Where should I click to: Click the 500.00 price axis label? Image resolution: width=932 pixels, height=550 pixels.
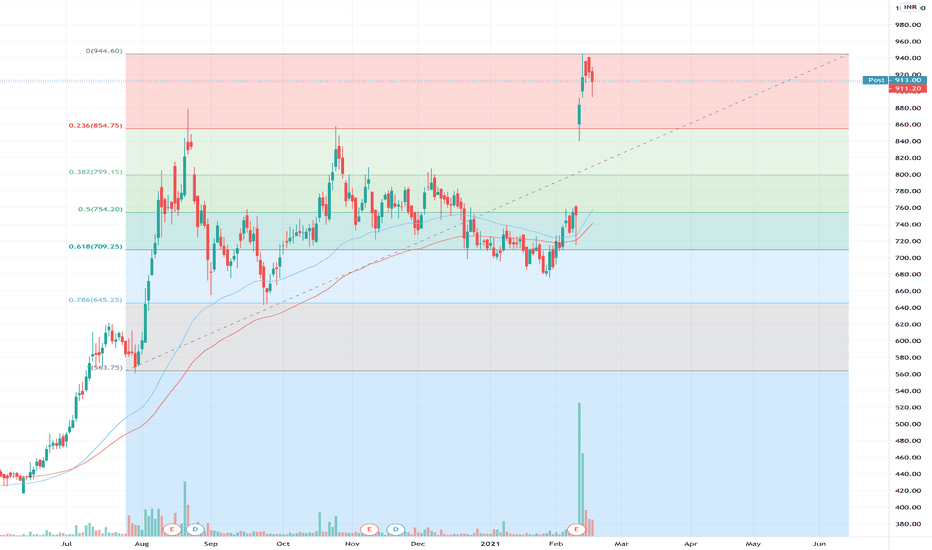point(908,425)
